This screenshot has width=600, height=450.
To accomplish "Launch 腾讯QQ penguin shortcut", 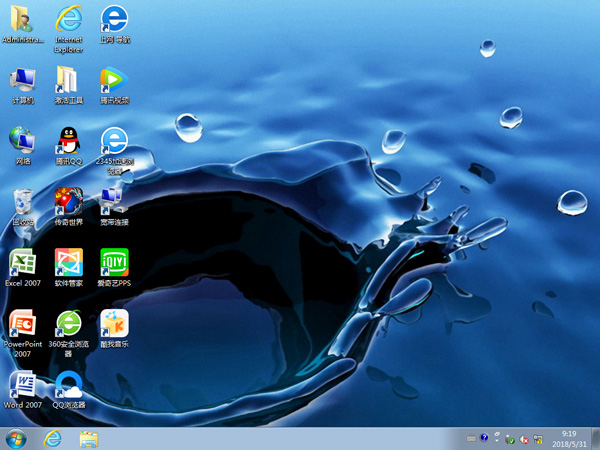I will click(68, 140).
